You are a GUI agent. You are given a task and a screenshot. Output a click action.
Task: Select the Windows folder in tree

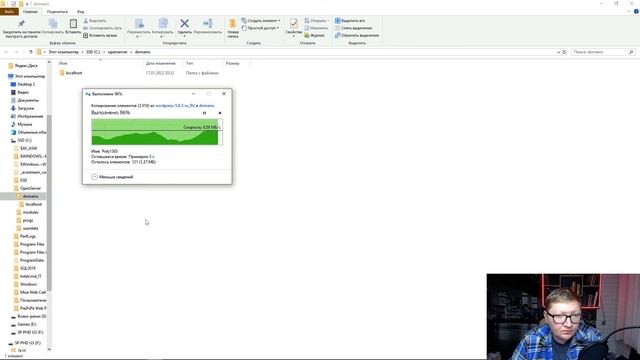(x=25, y=284)
